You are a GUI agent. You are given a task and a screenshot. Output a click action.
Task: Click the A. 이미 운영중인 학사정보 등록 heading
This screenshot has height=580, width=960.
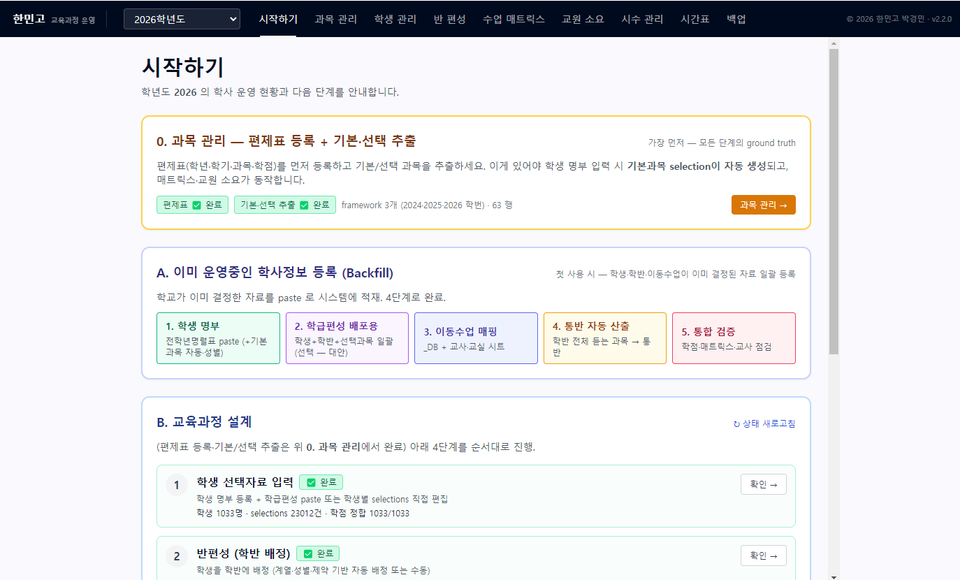(x=275, y=273)
